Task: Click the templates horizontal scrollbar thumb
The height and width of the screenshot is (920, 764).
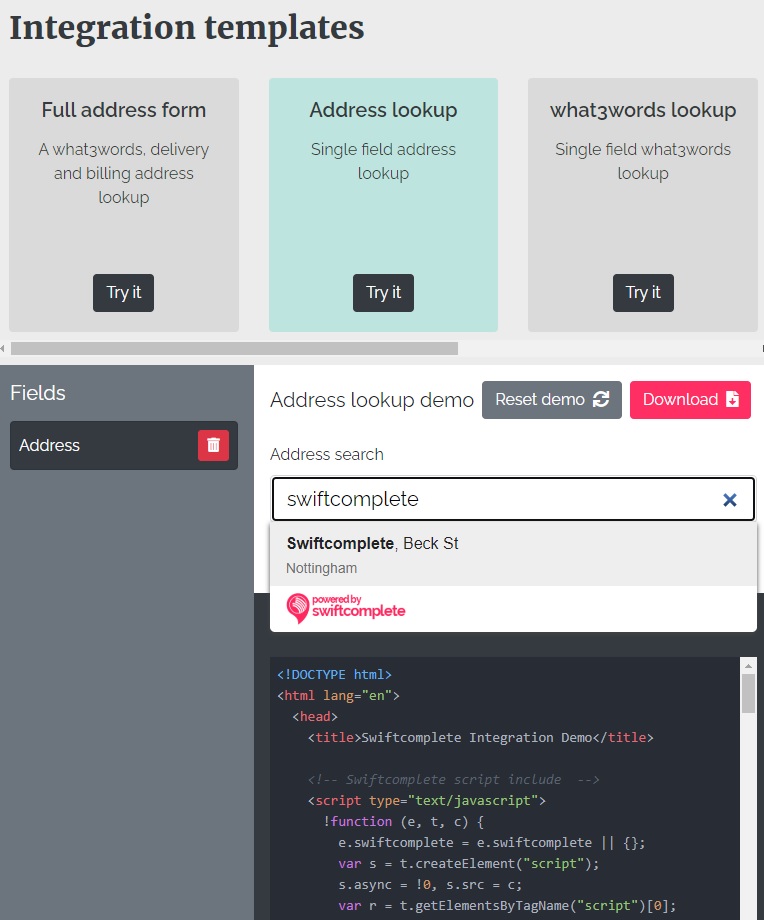Action: 234,349
